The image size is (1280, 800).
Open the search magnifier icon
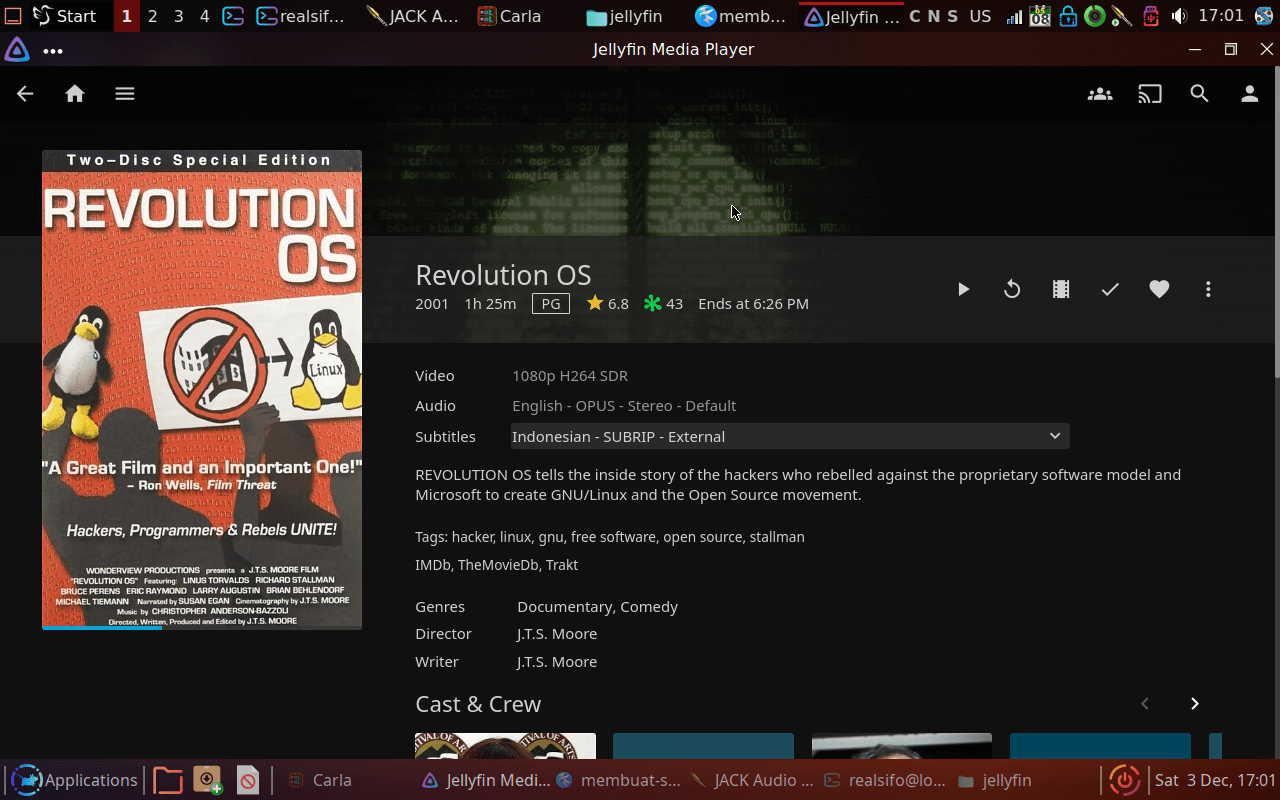point(1200,94)
